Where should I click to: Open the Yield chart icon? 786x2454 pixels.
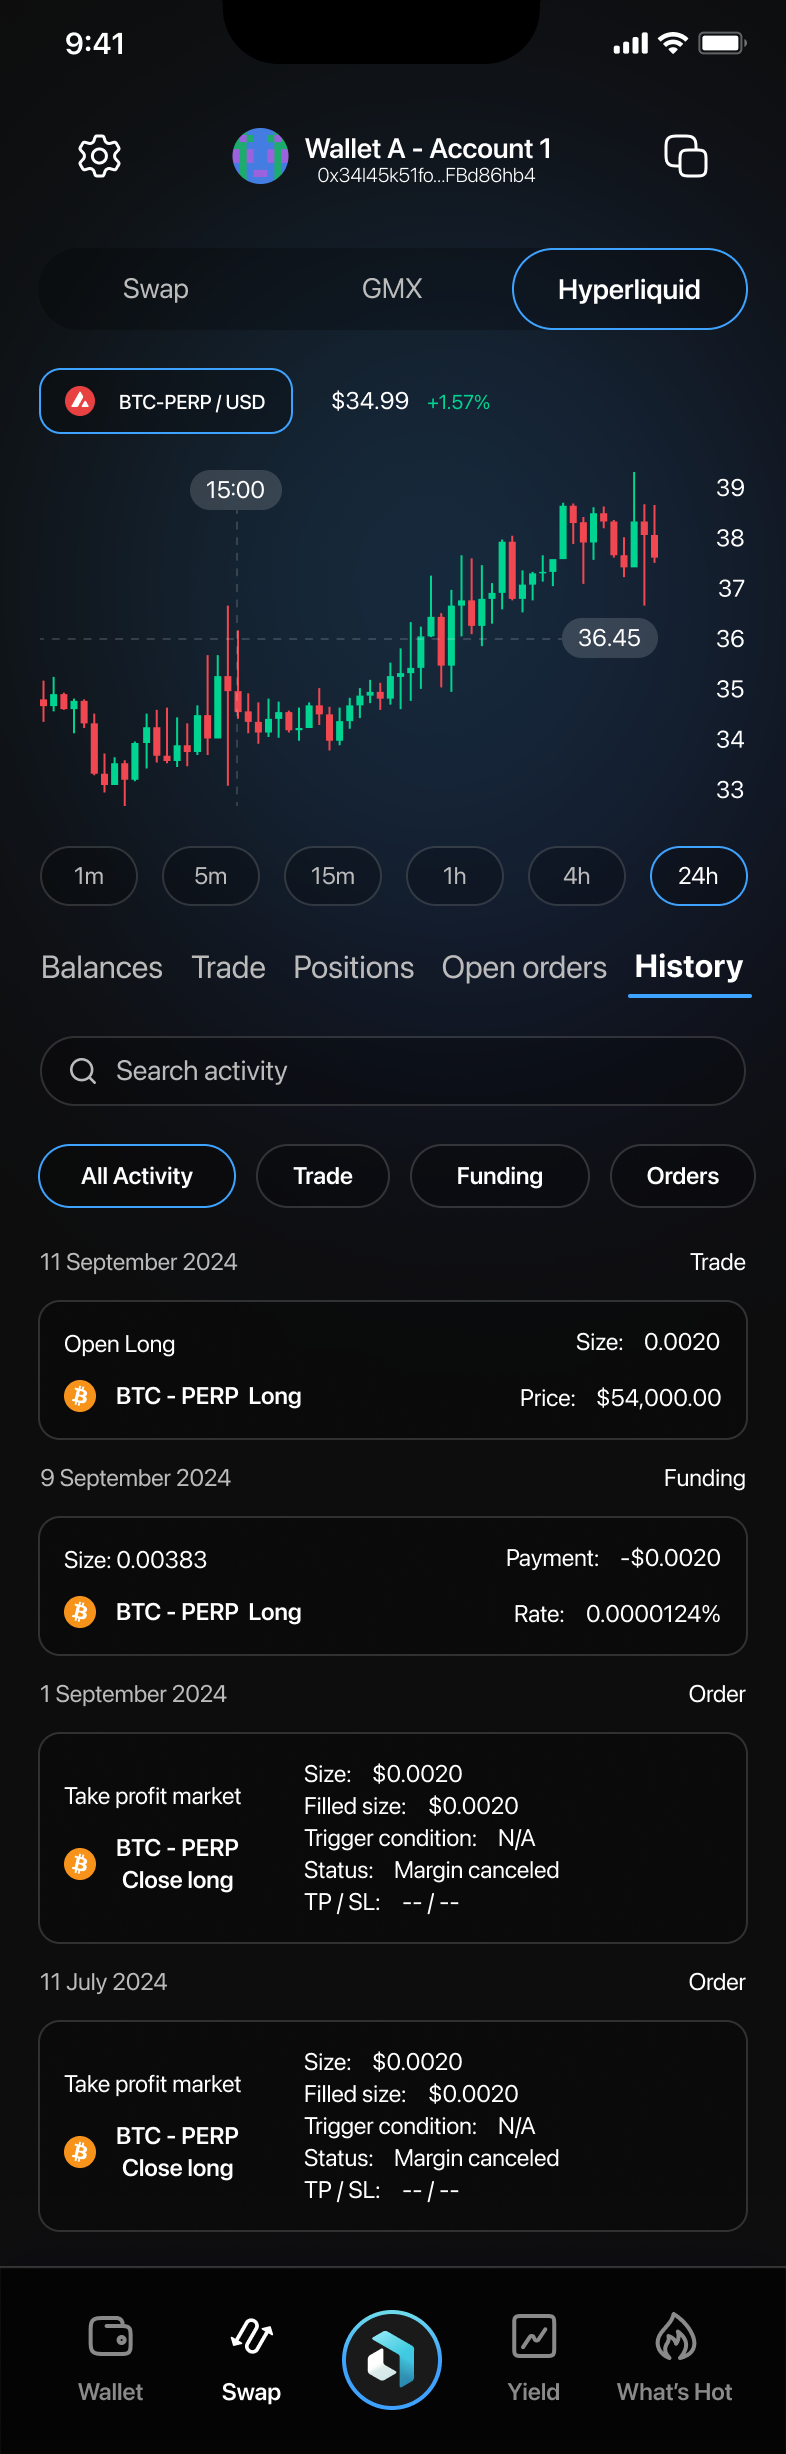[534, 2337]
